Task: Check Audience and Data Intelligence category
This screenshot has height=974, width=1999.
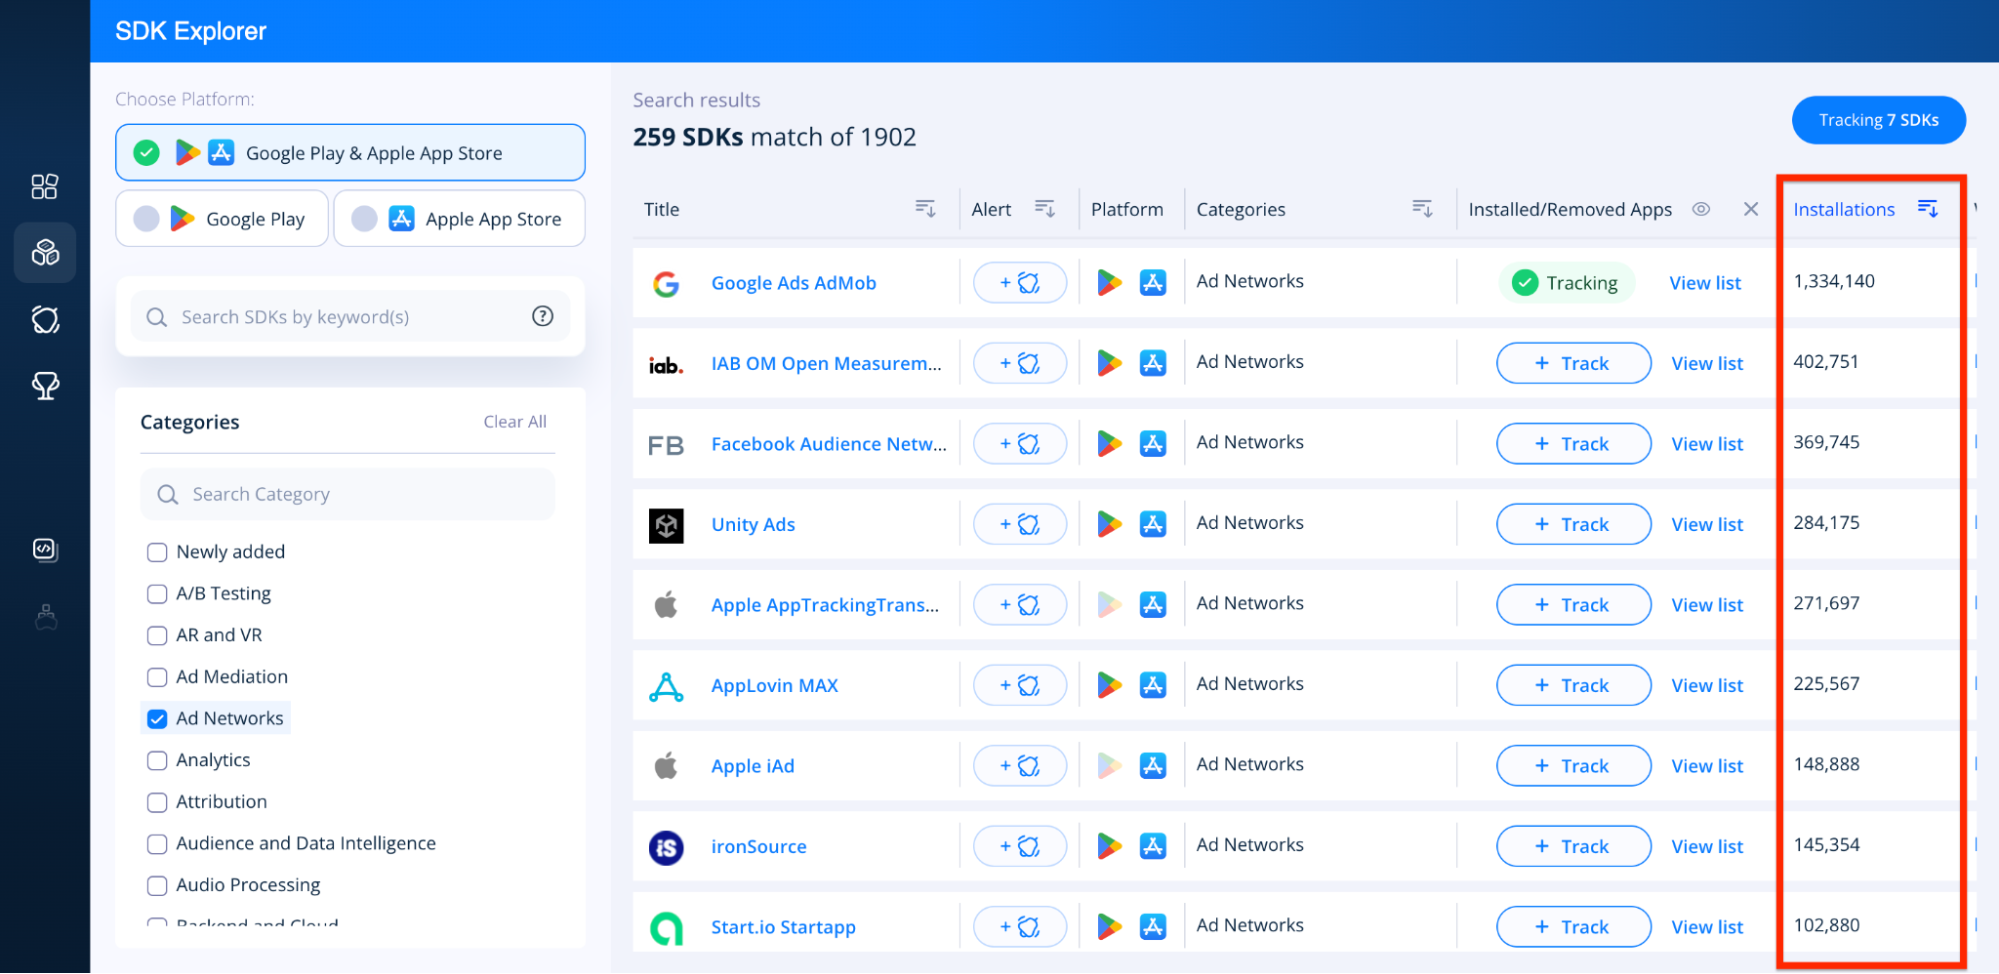Action: coord(157,844)
